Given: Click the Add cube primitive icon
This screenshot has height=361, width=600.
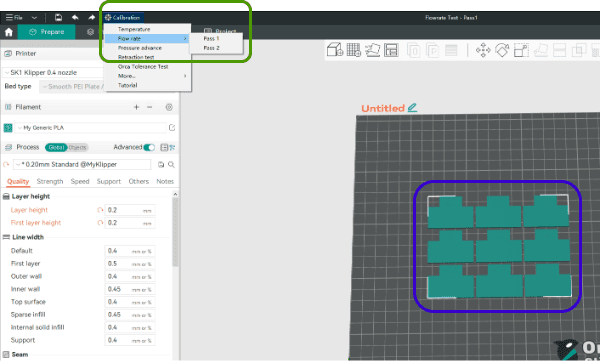Looking at the screenshot, I should click(x=335, y=50).
